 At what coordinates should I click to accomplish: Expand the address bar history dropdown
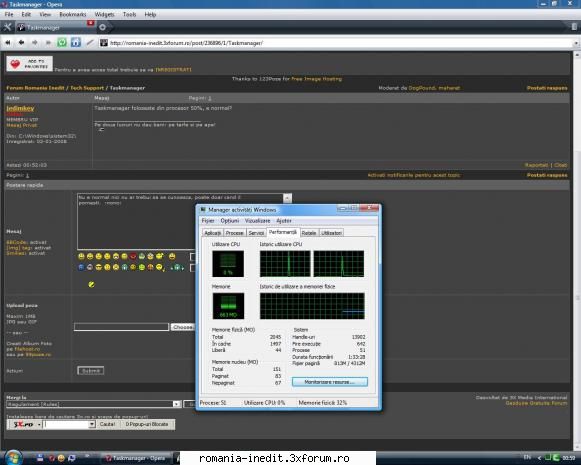point(575,43)
